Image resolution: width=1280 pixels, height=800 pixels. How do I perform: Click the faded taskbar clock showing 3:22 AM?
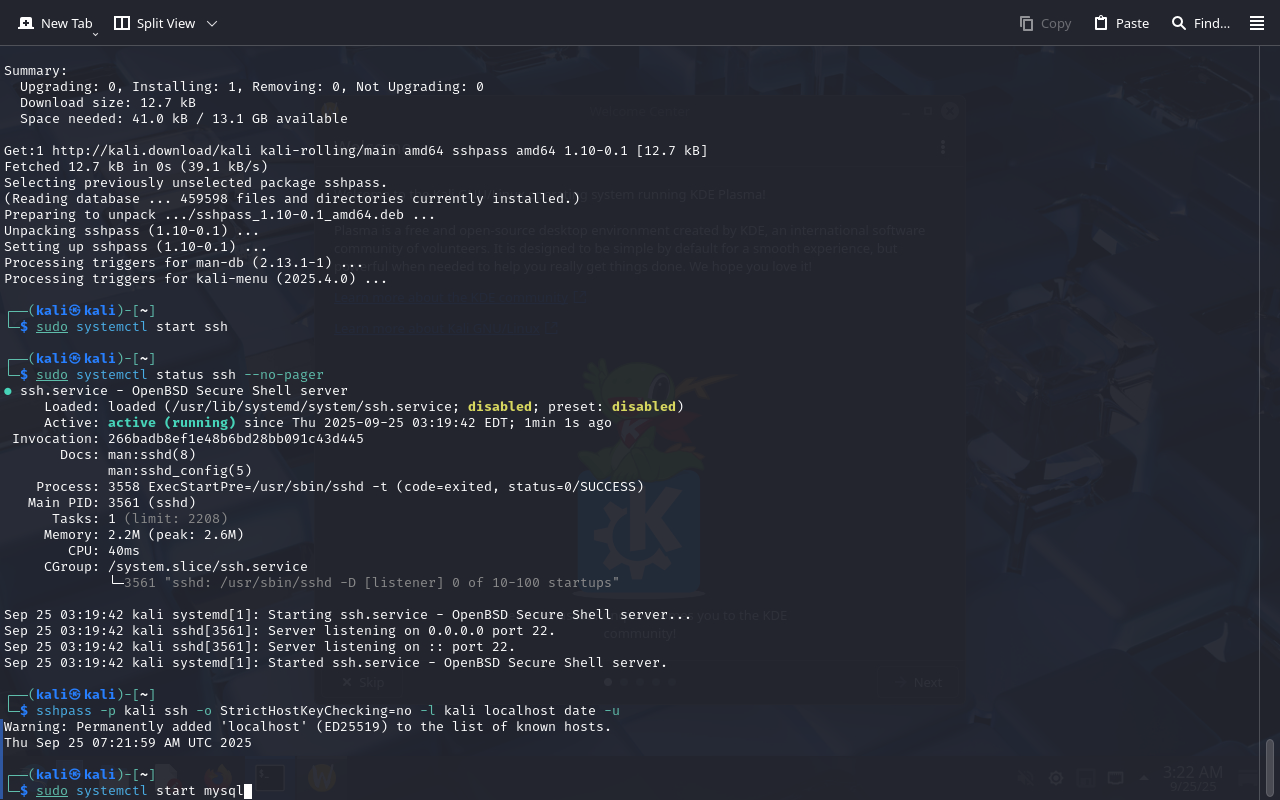pos(1192,773)
